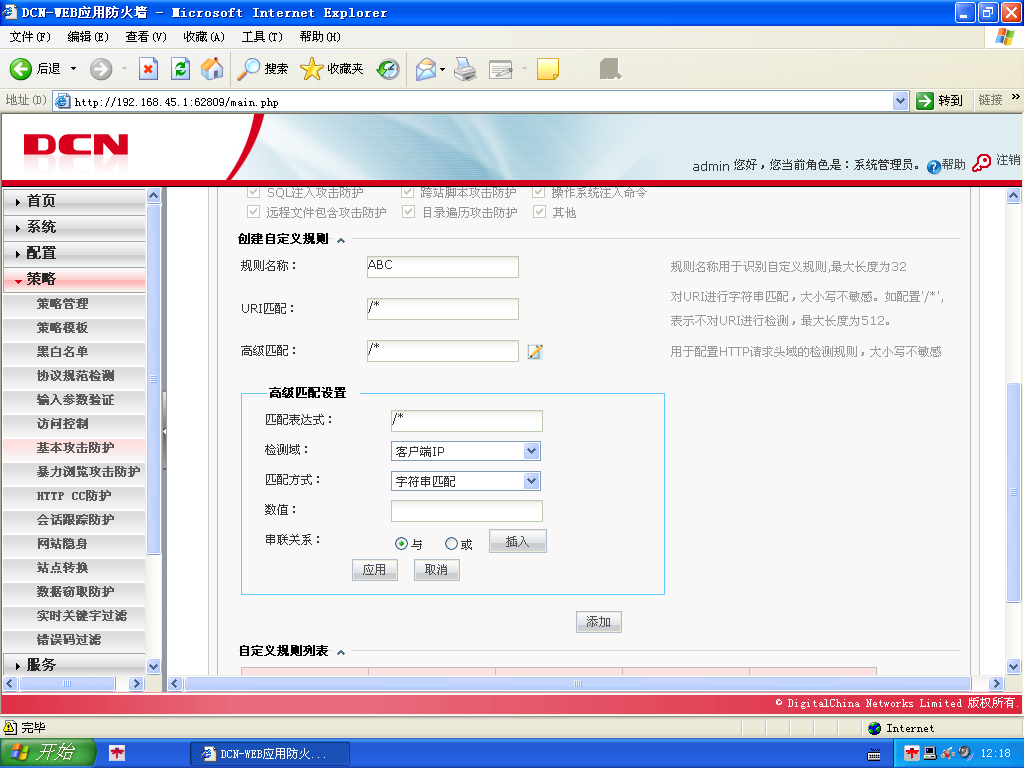Click the IE Back arrow button
Image resolution: width=1024 pixels, height=768 pixels.
[x=21, y=69]
